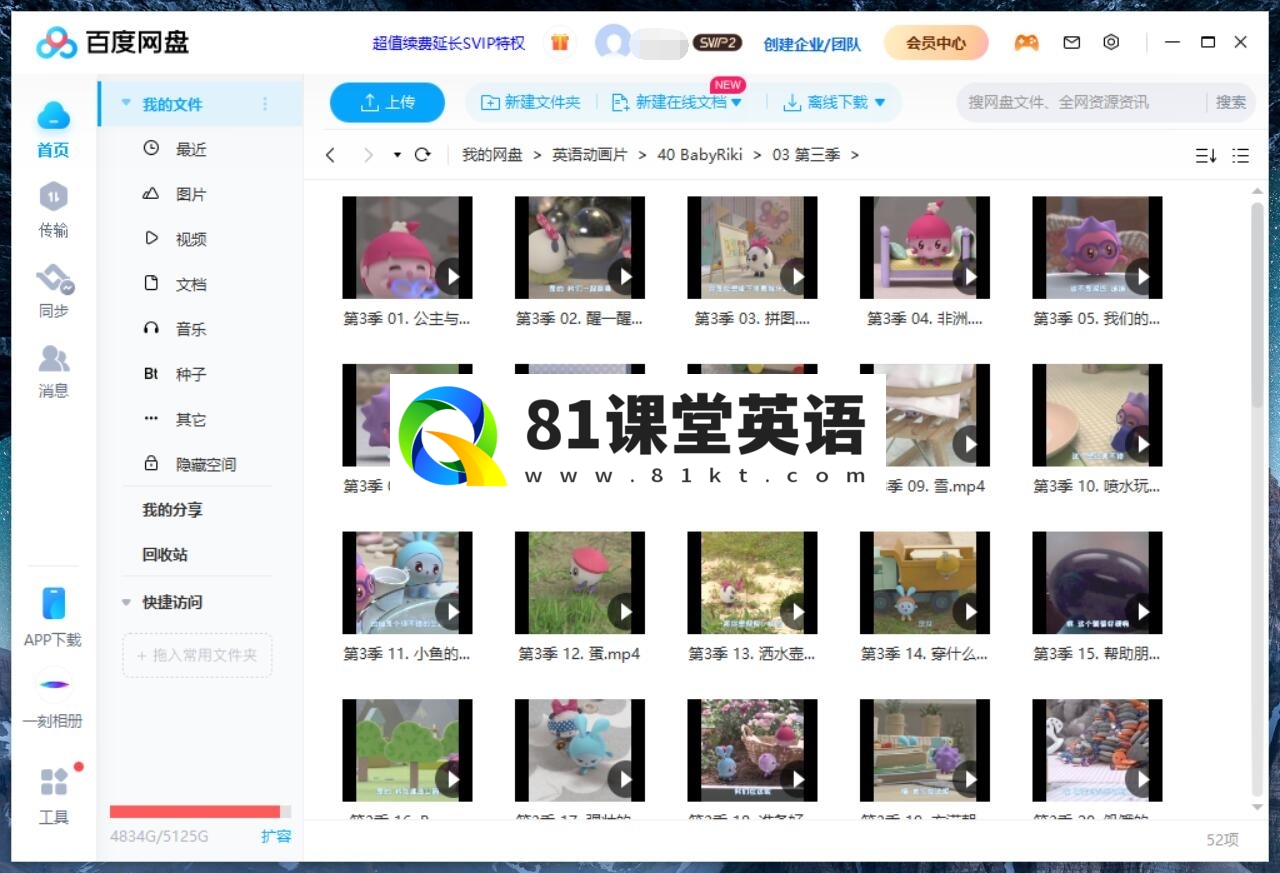1280x873 pixels.
Task: Click the 搜索 search button
Action: [1231, 102]
